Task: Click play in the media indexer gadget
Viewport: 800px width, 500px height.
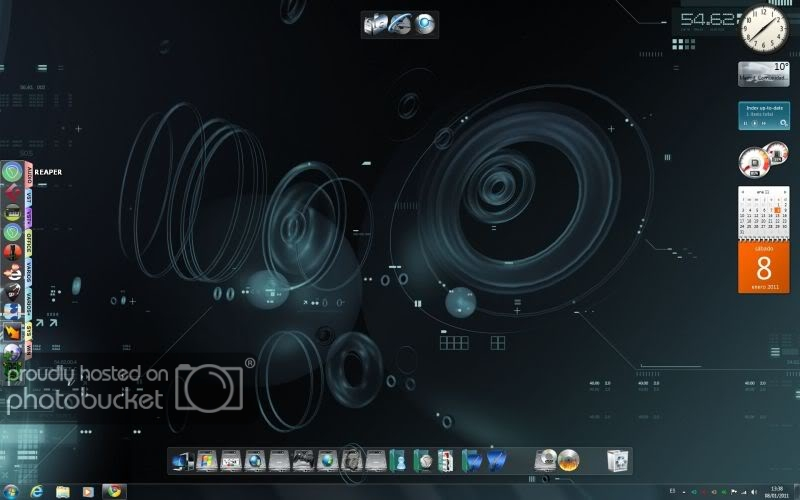Action: (755, 123)
